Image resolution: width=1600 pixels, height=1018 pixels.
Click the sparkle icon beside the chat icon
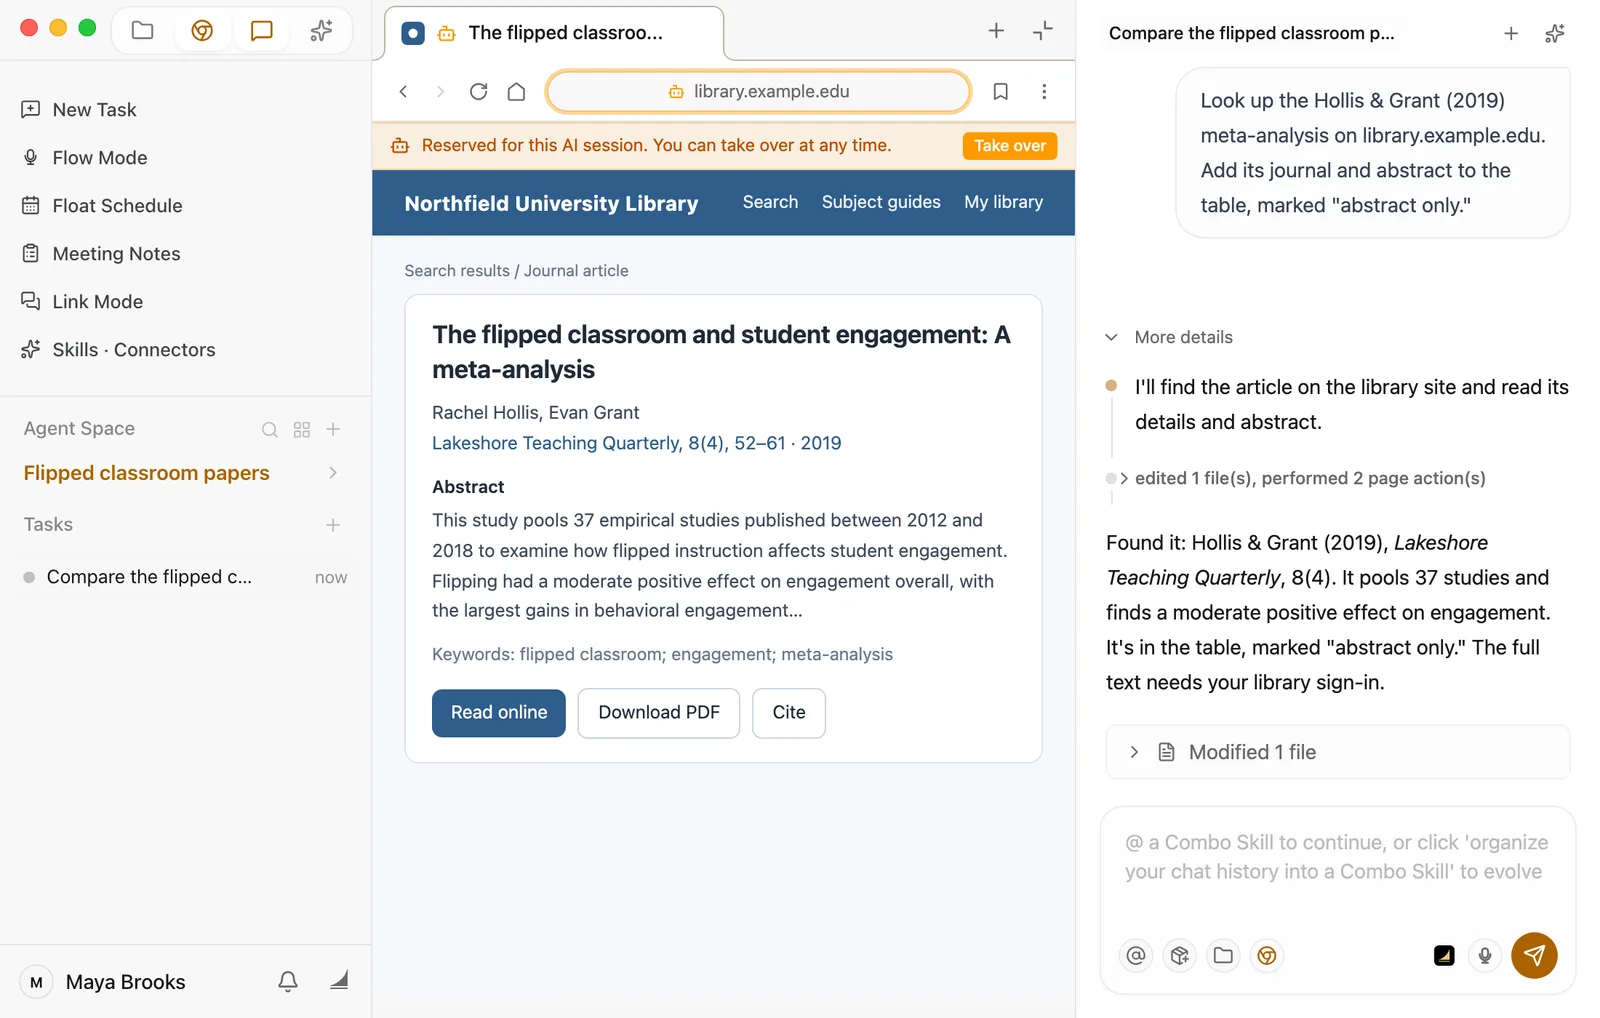pyautogui.click(x=321, y=31)
